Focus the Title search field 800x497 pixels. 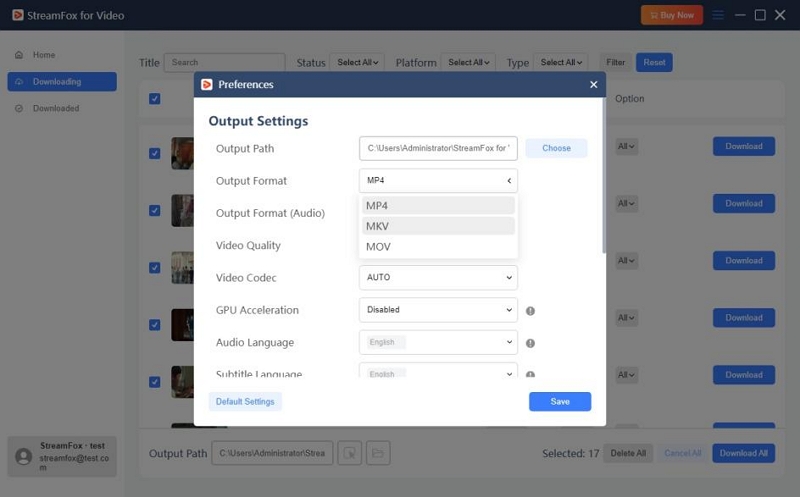224,62
